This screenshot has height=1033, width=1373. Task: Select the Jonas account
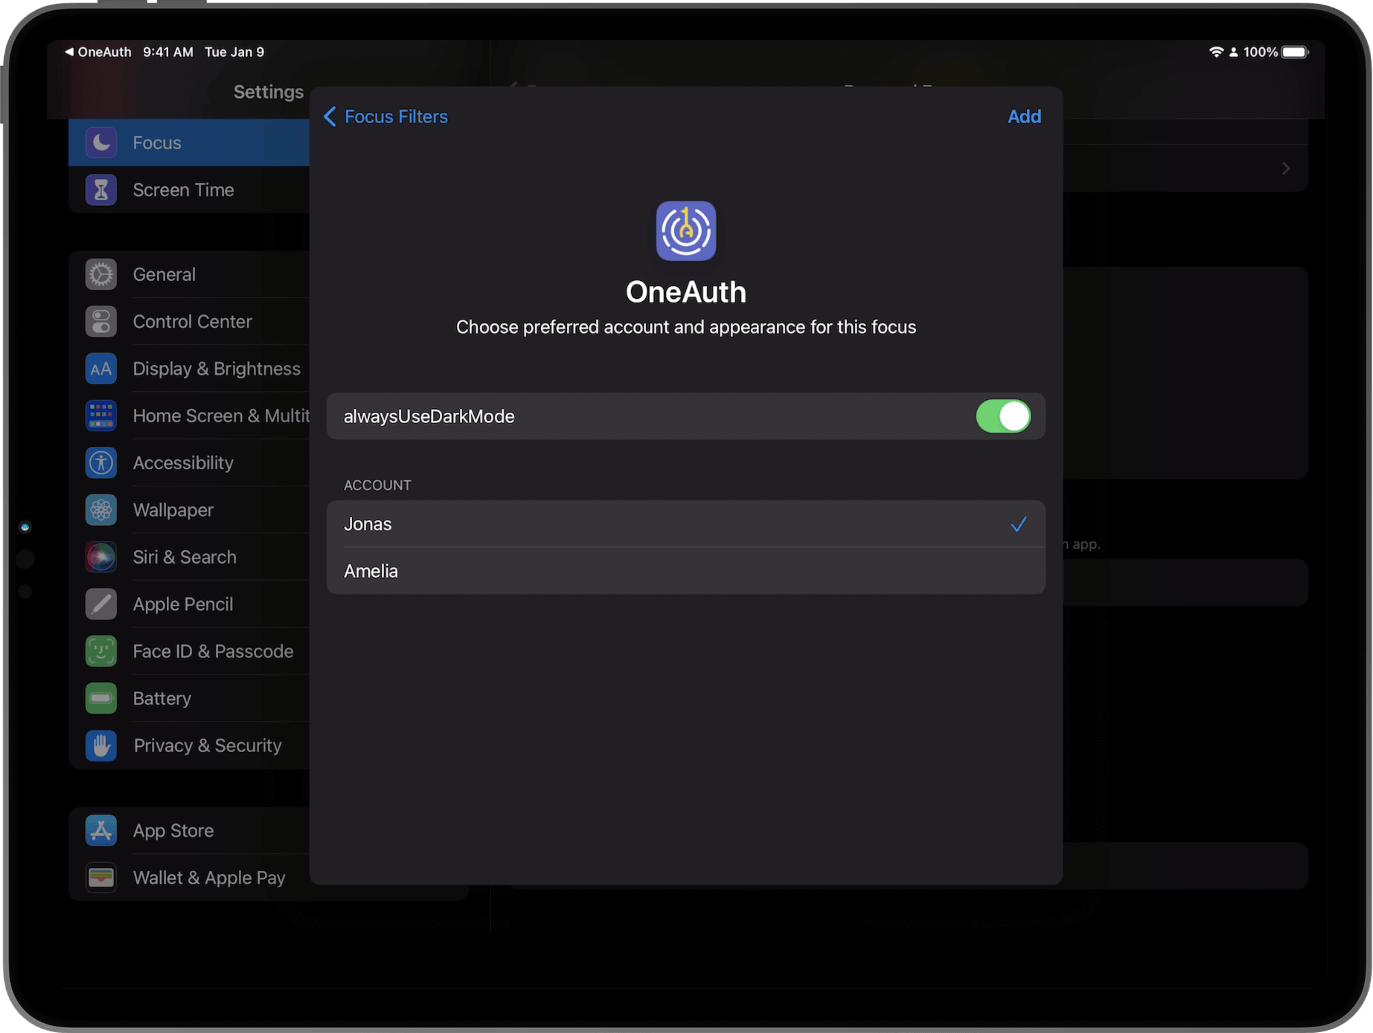[x=686, y=524]
